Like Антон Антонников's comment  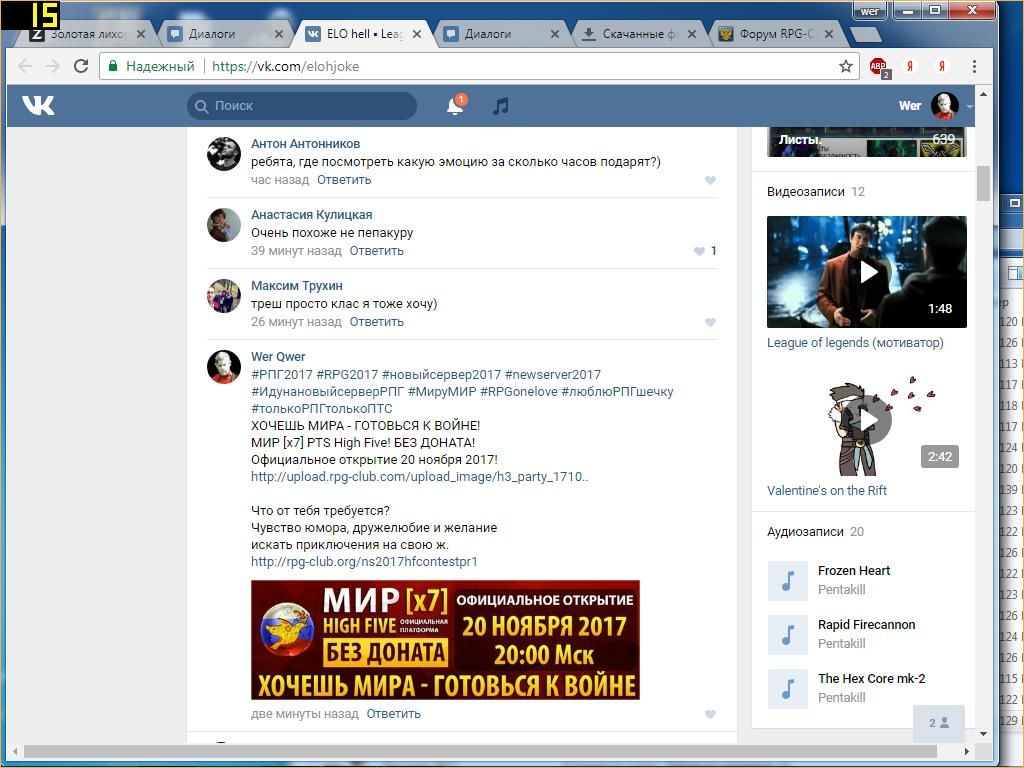pyautogui.click(x=710, y=181)
